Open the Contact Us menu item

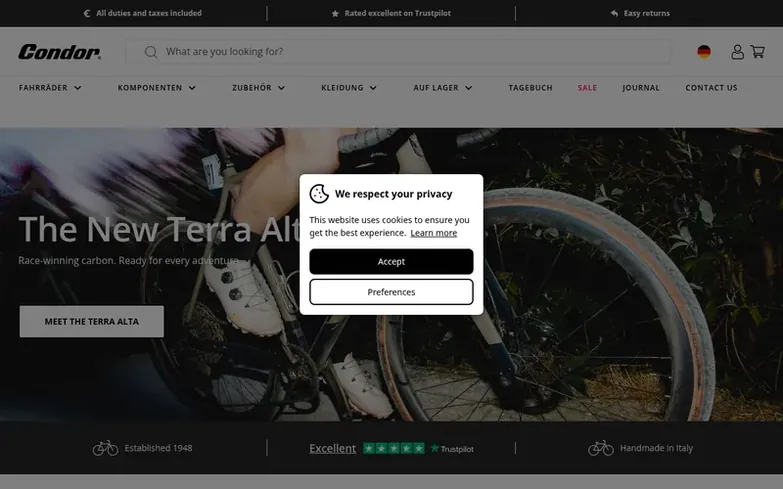[711, 88]
